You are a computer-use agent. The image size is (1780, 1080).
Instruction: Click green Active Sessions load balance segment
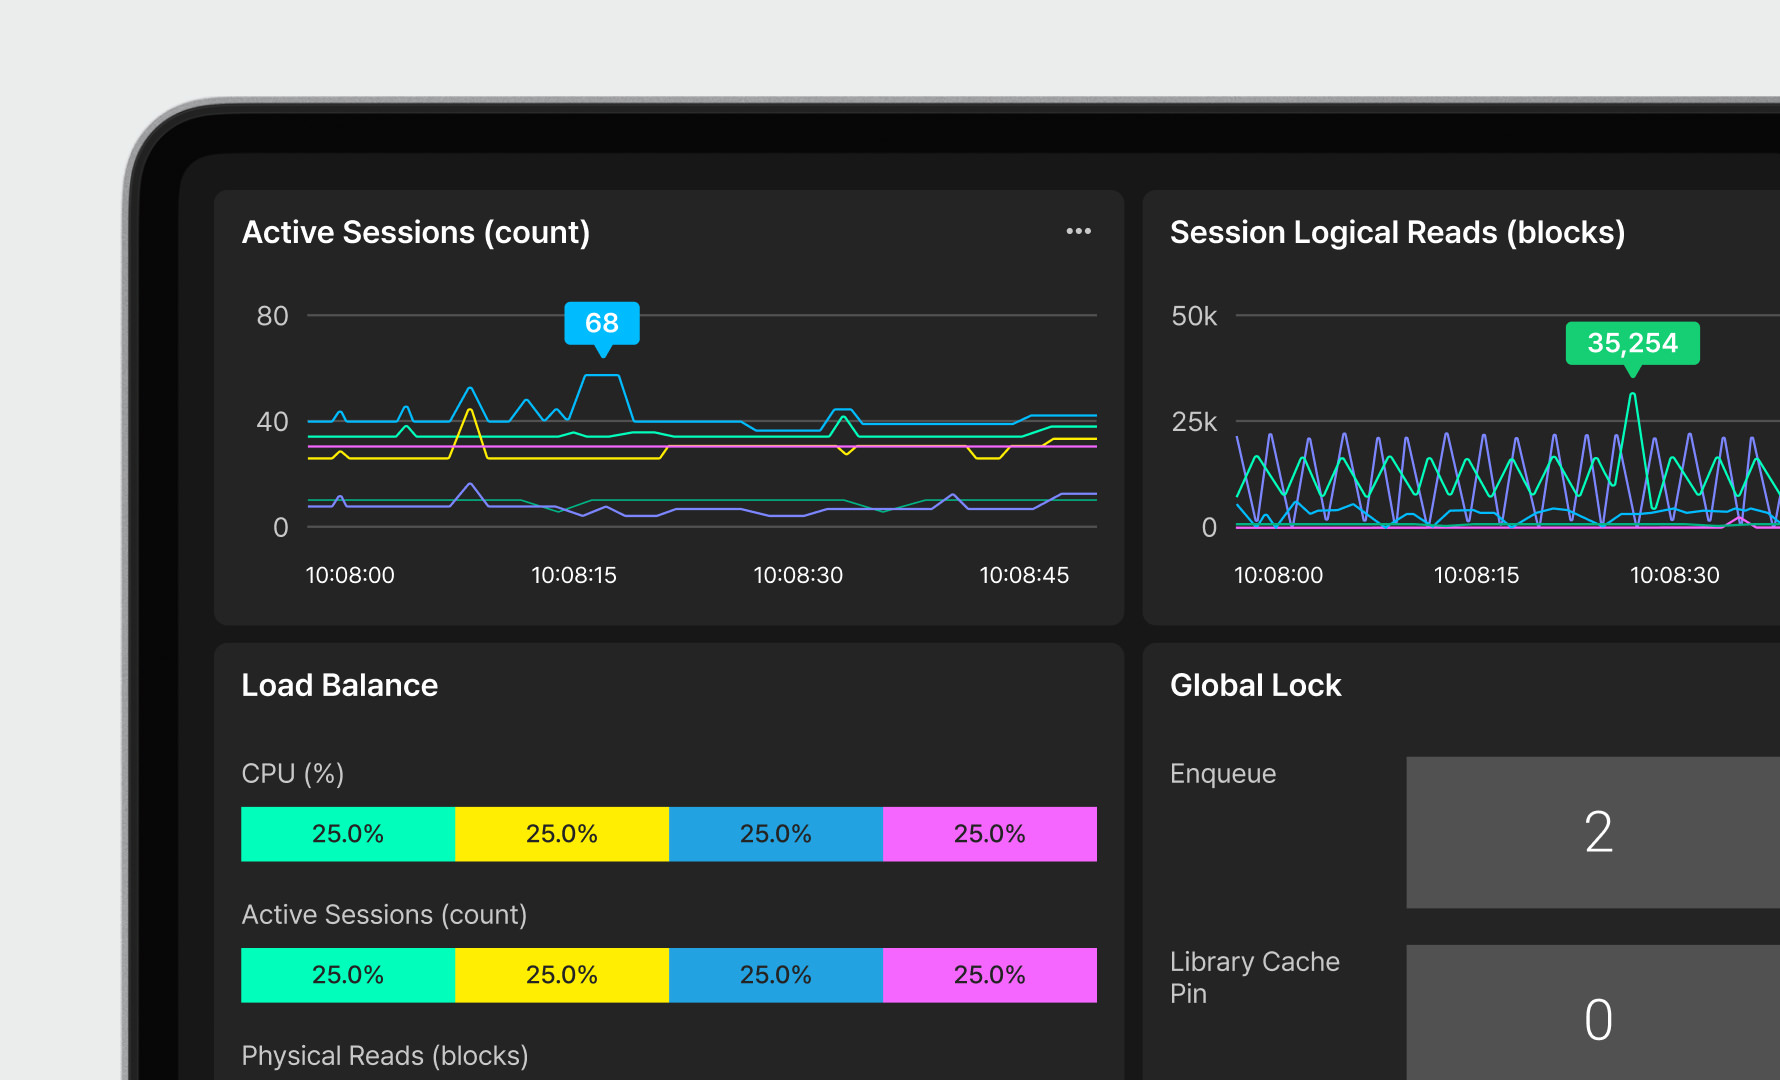point(348,975)
